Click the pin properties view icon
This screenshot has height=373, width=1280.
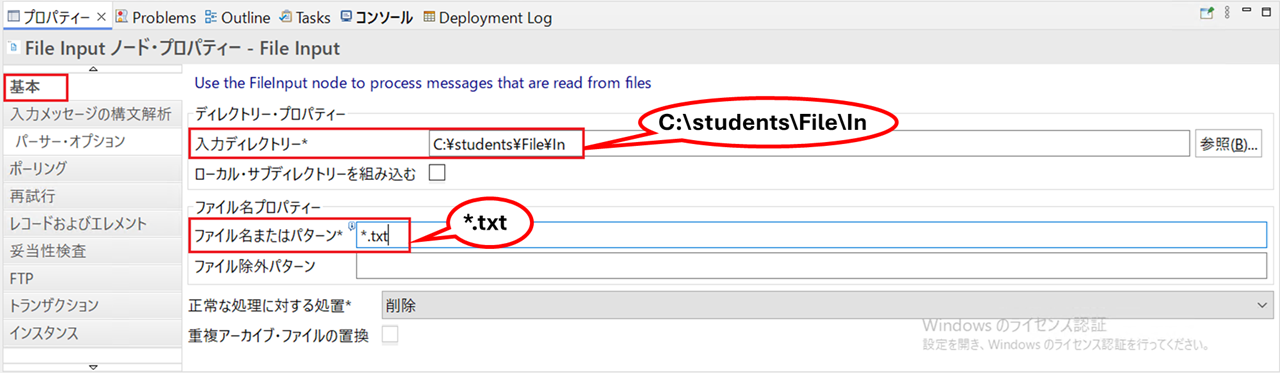coord(1206,14)
